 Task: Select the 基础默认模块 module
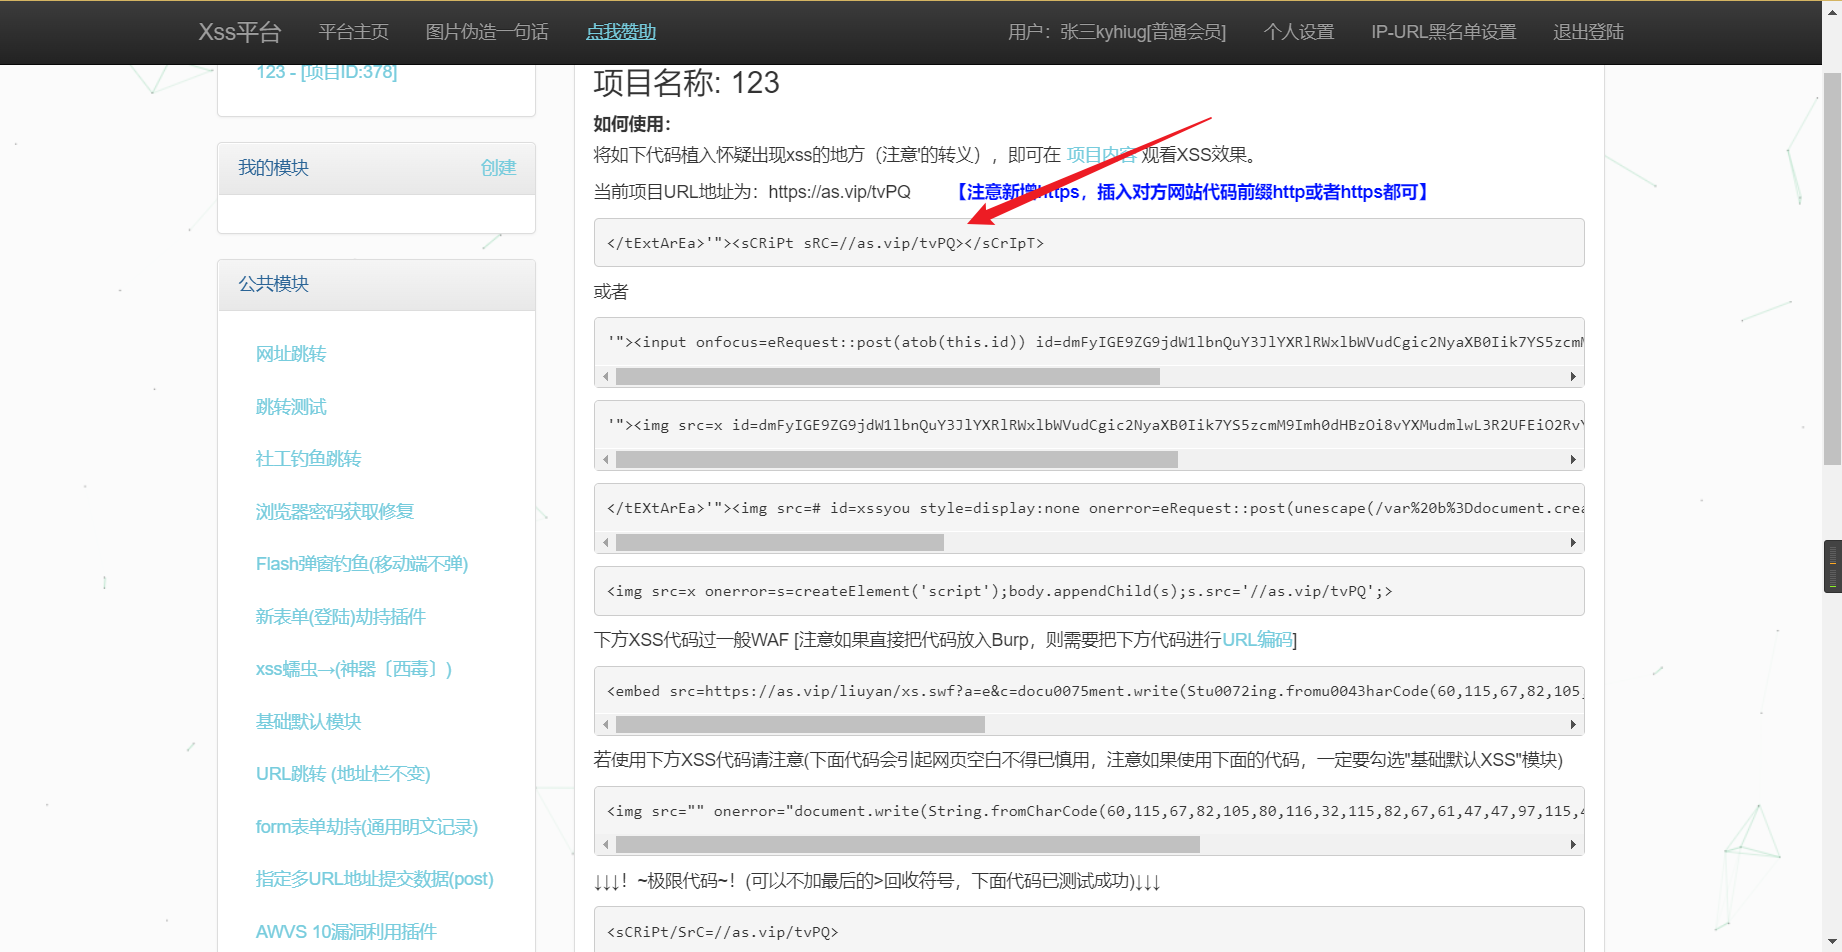click(x=308, y=721)
